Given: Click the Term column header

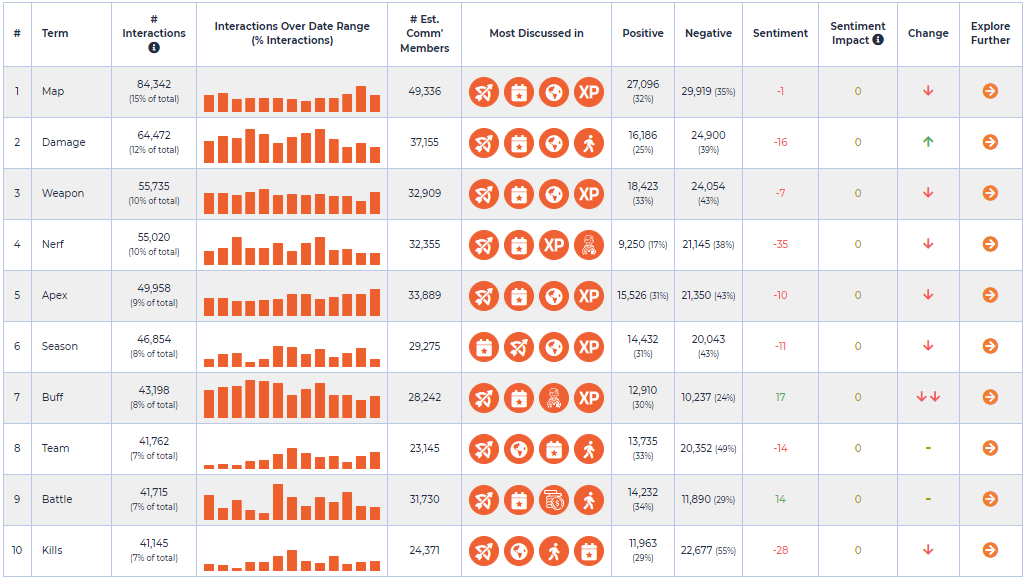Looking at the screenshot, I should pyautogui.click(x=55, y=33).
